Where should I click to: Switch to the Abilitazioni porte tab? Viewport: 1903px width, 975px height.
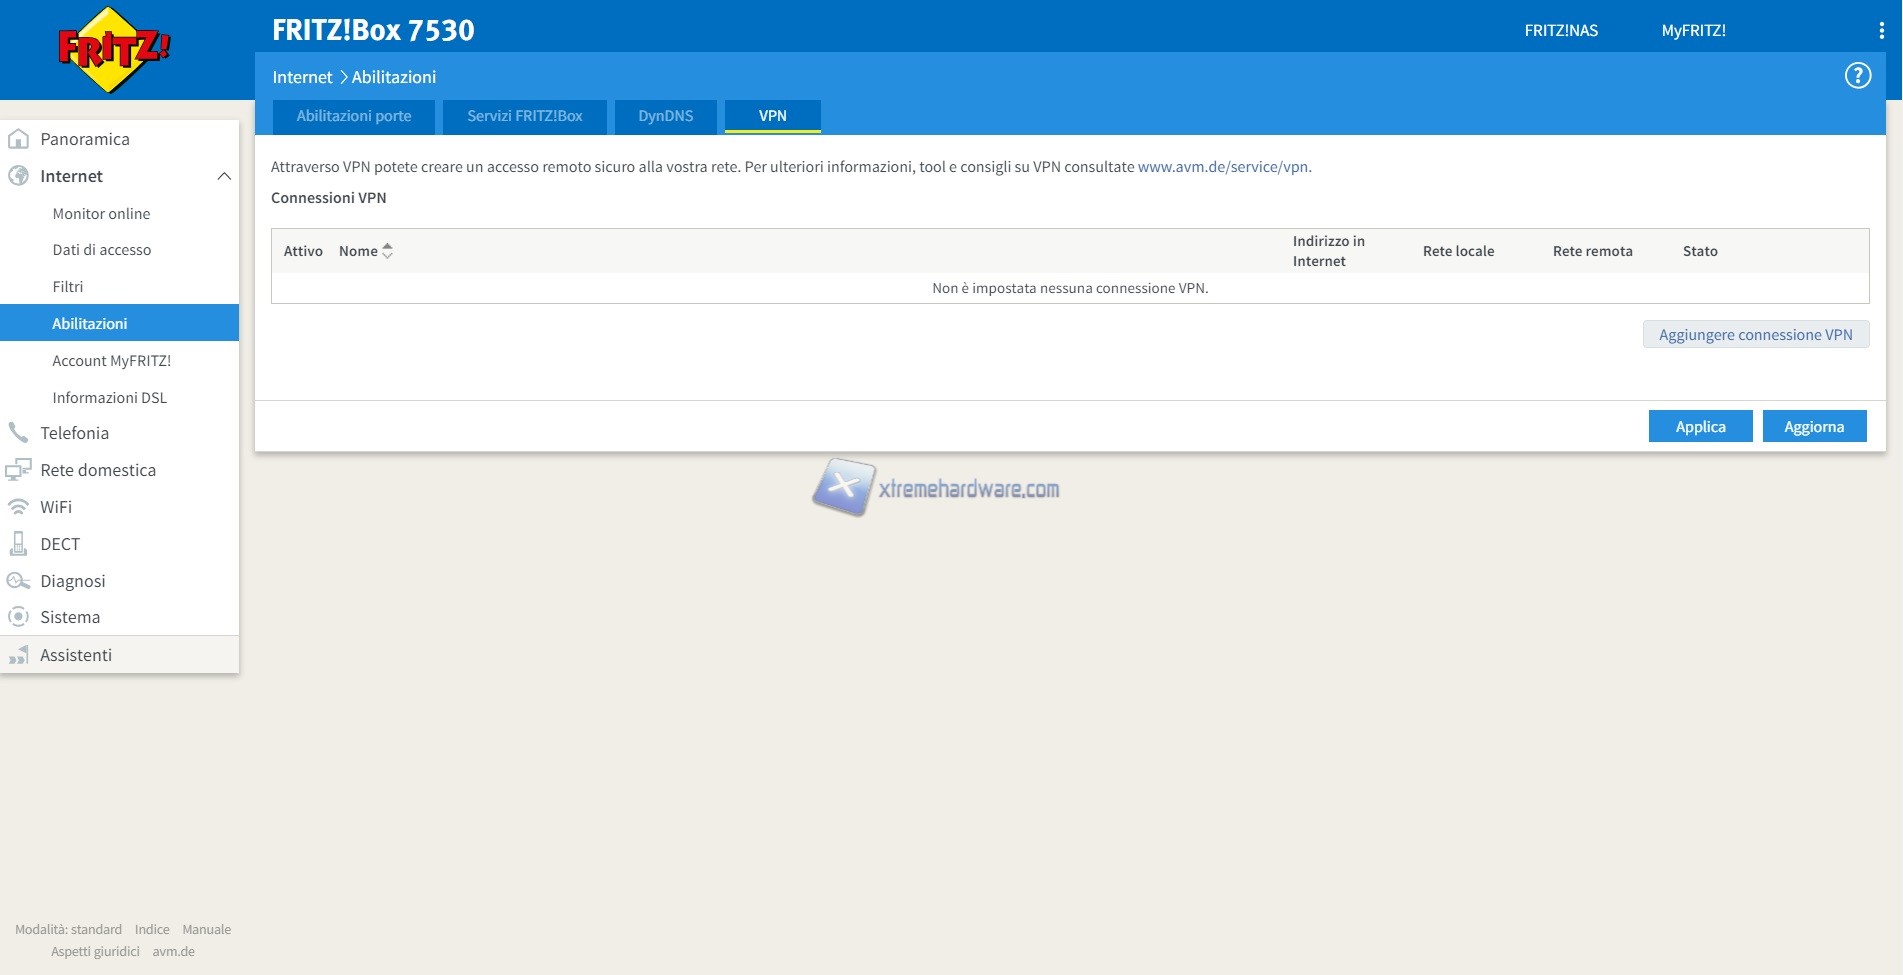coord(353,116)
